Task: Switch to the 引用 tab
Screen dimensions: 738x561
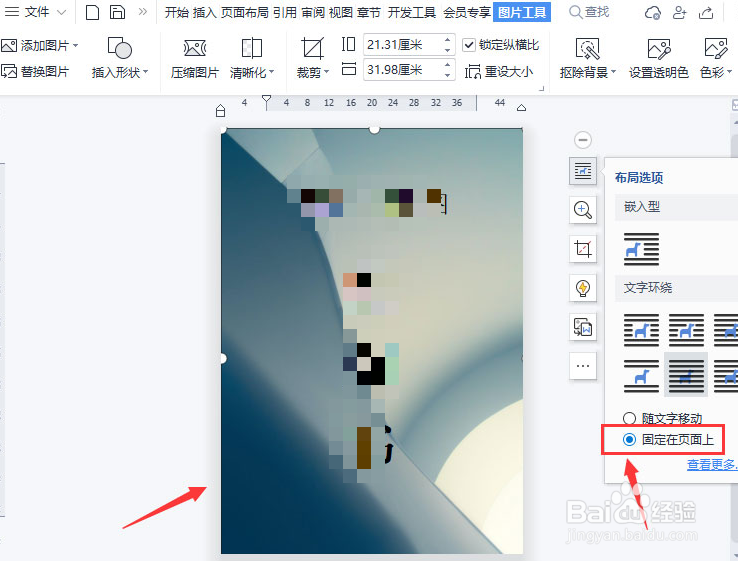Action: point(285,12)
